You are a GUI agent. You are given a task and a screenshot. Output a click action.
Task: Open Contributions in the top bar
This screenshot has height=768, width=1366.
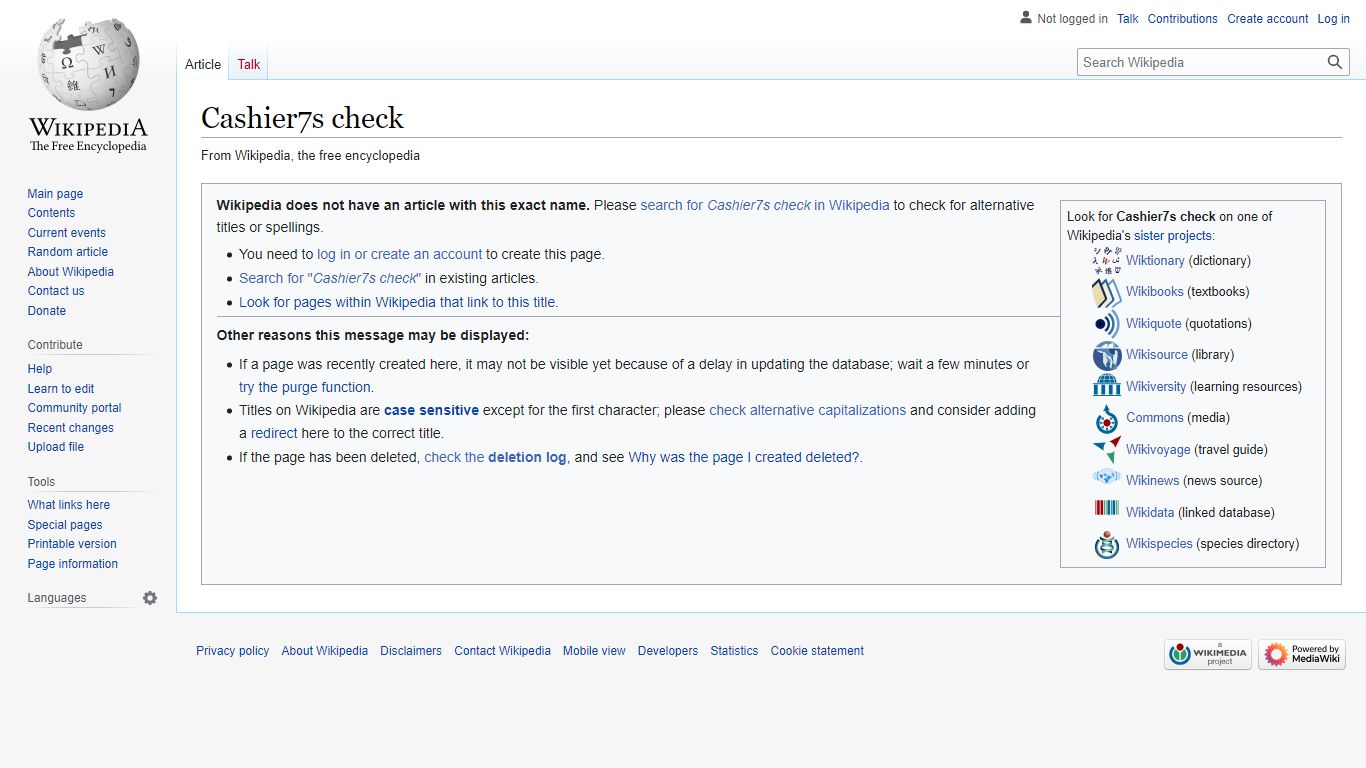(x=1183, y=19)
